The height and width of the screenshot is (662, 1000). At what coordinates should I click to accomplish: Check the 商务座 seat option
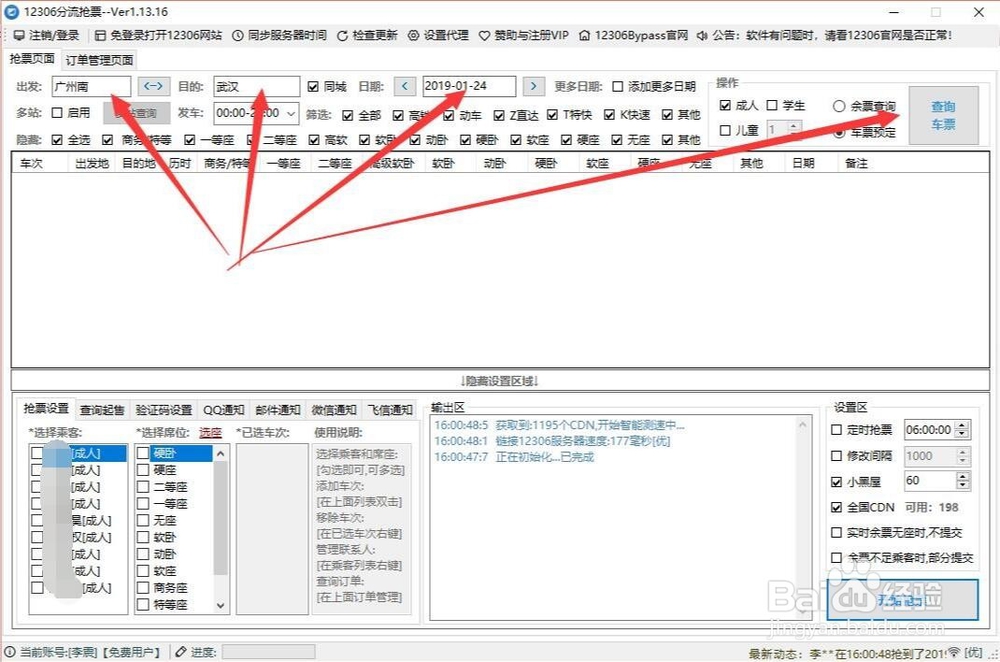[143, 587]
